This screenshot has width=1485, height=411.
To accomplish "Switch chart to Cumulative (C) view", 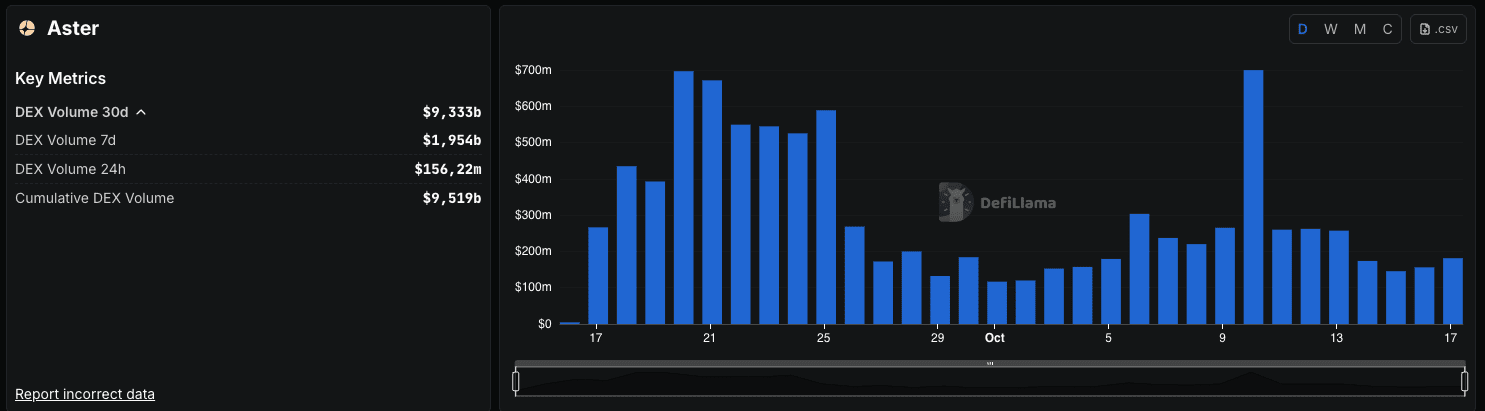I will pyautogui.click(x=1387, y=29).
